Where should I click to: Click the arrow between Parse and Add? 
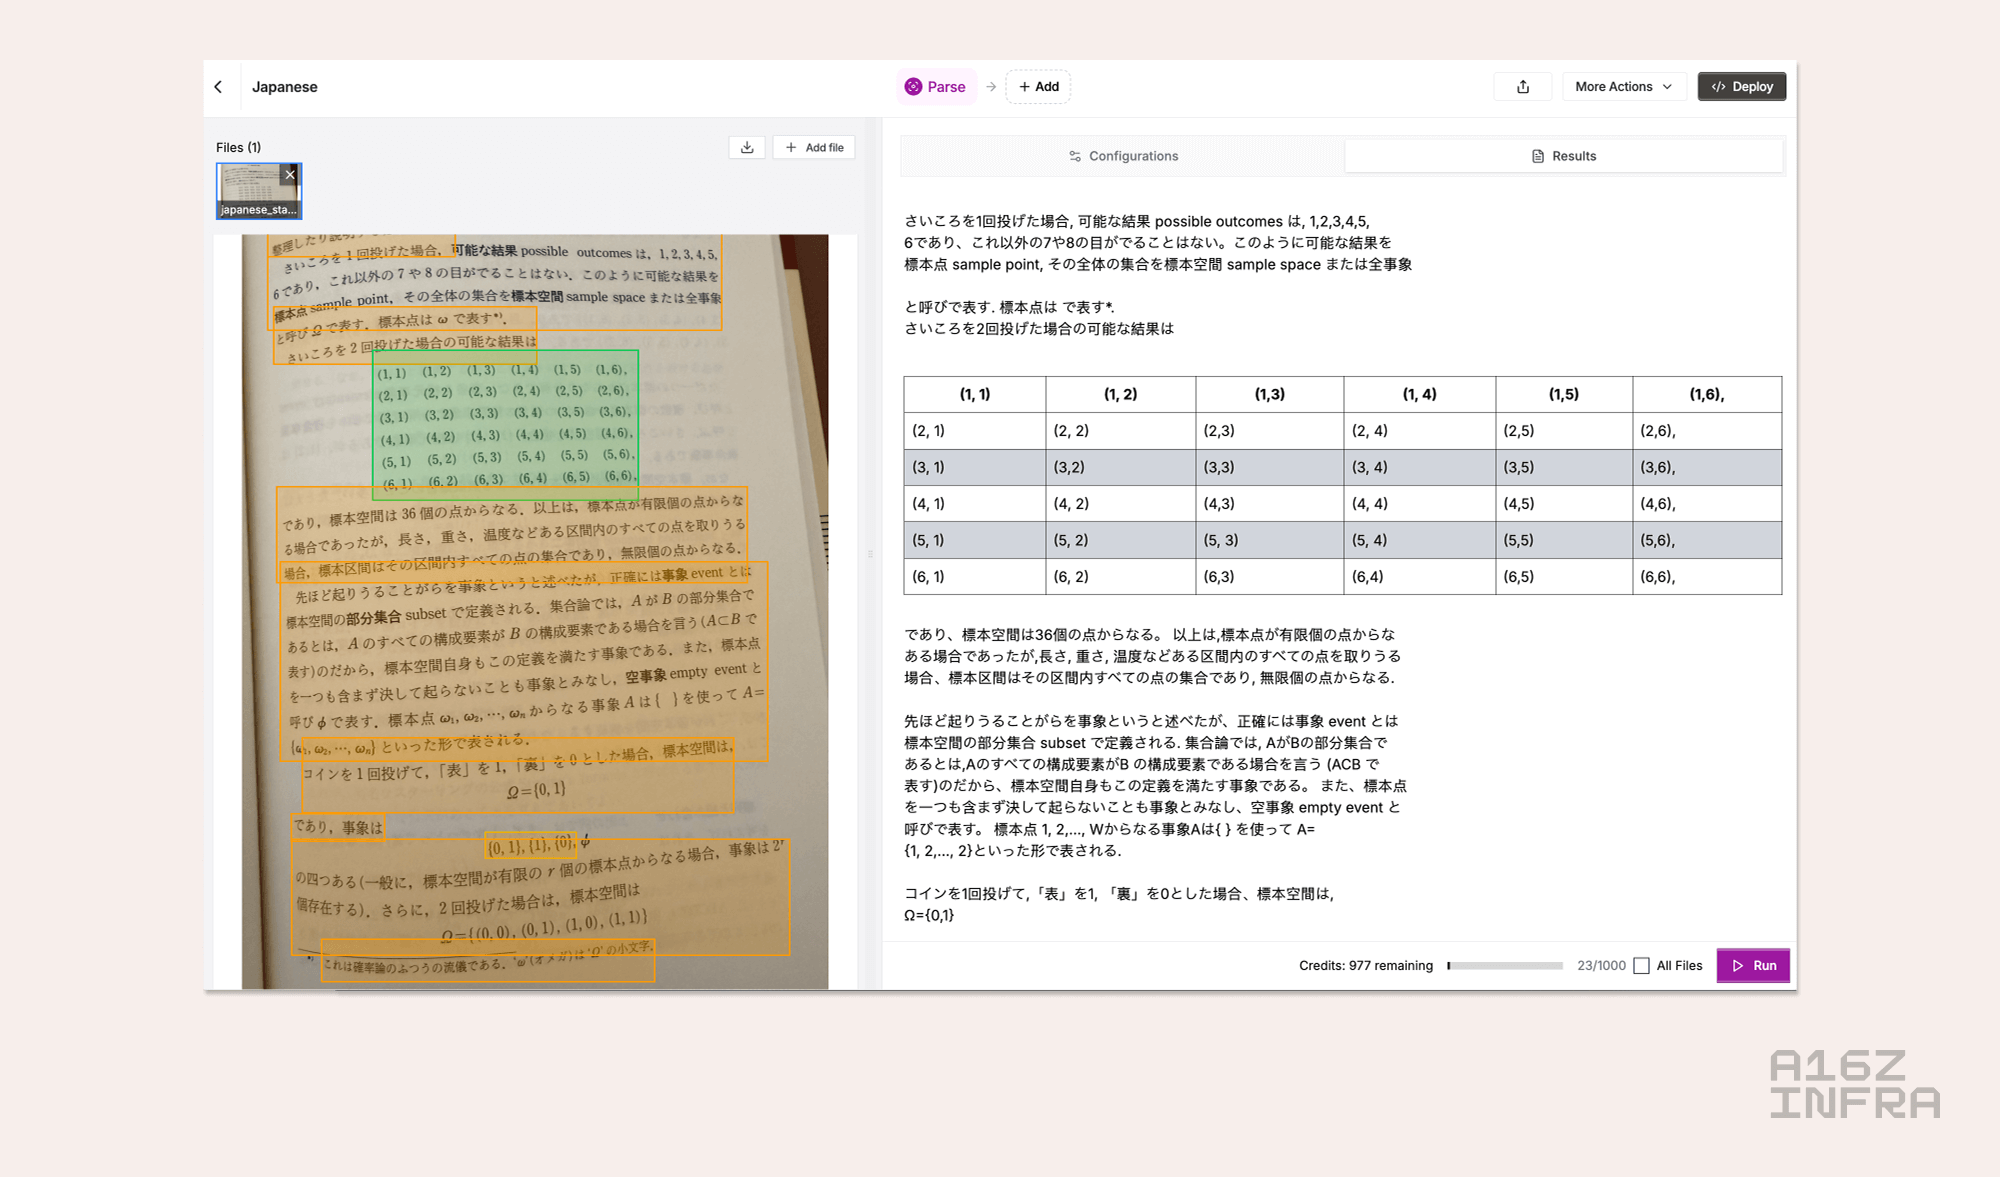pyautogui.click(x=991, y=87)
